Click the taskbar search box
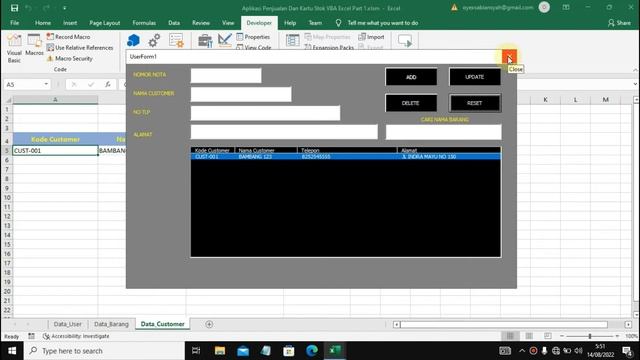Viewport: 640px width, 360px height. pyautogui.click(x=104, y=351)
